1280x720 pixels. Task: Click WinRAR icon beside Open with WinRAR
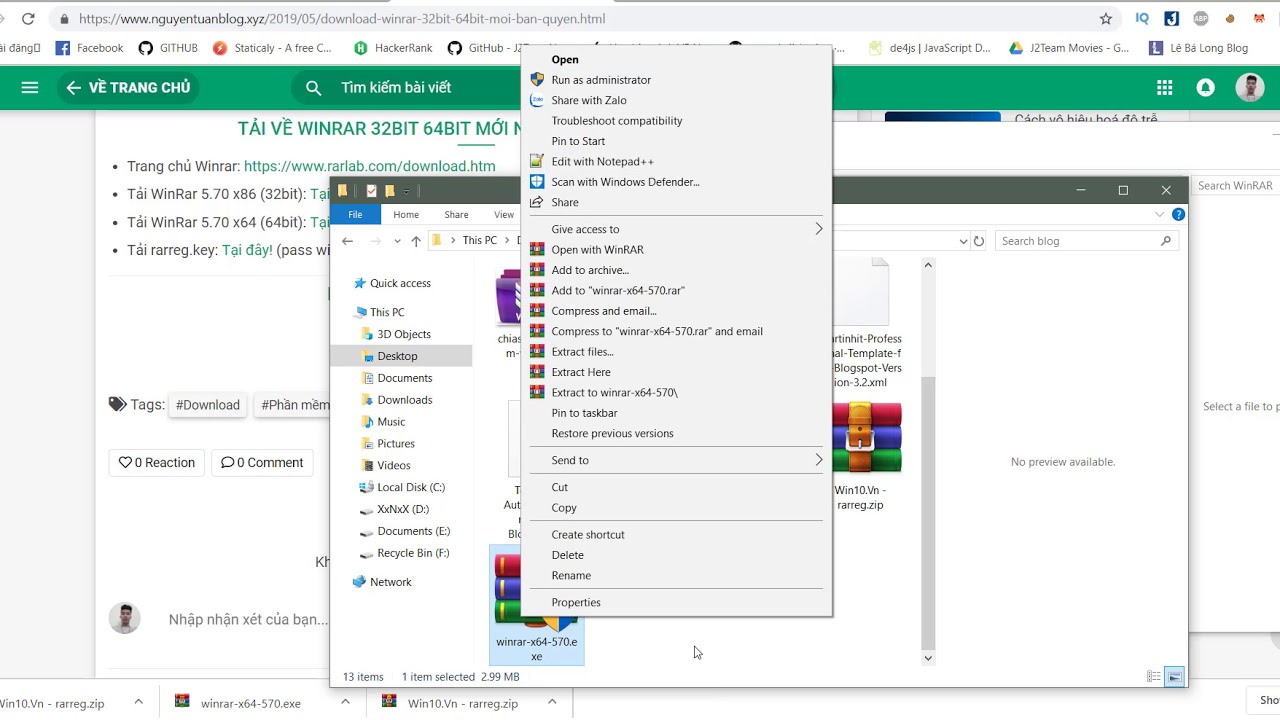(x=537, y=250)
